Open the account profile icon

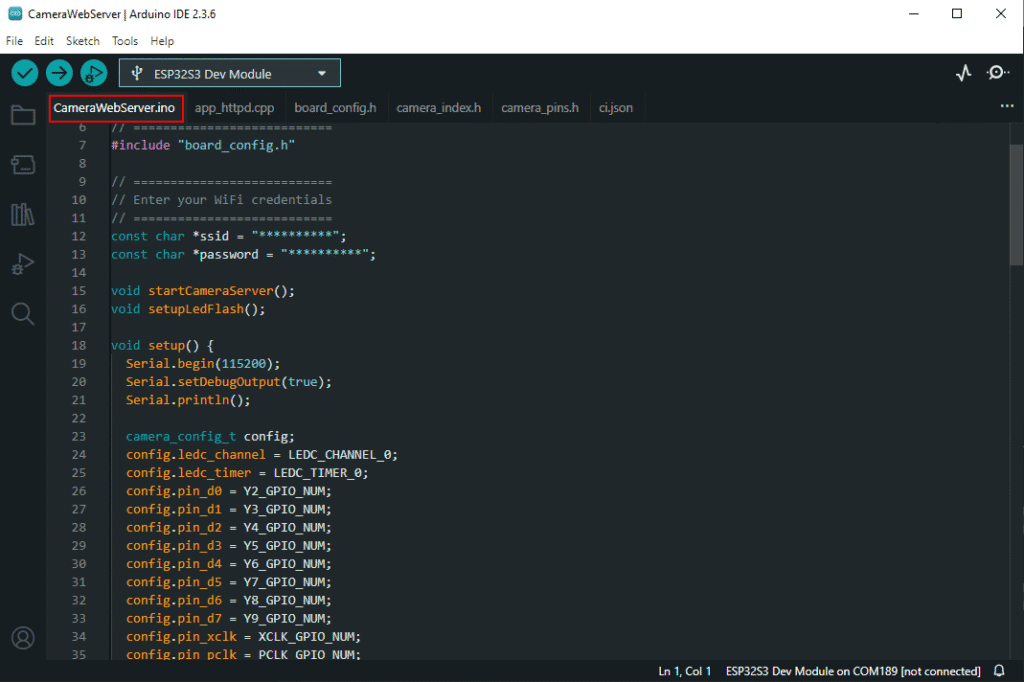click(x=23, y=638)
